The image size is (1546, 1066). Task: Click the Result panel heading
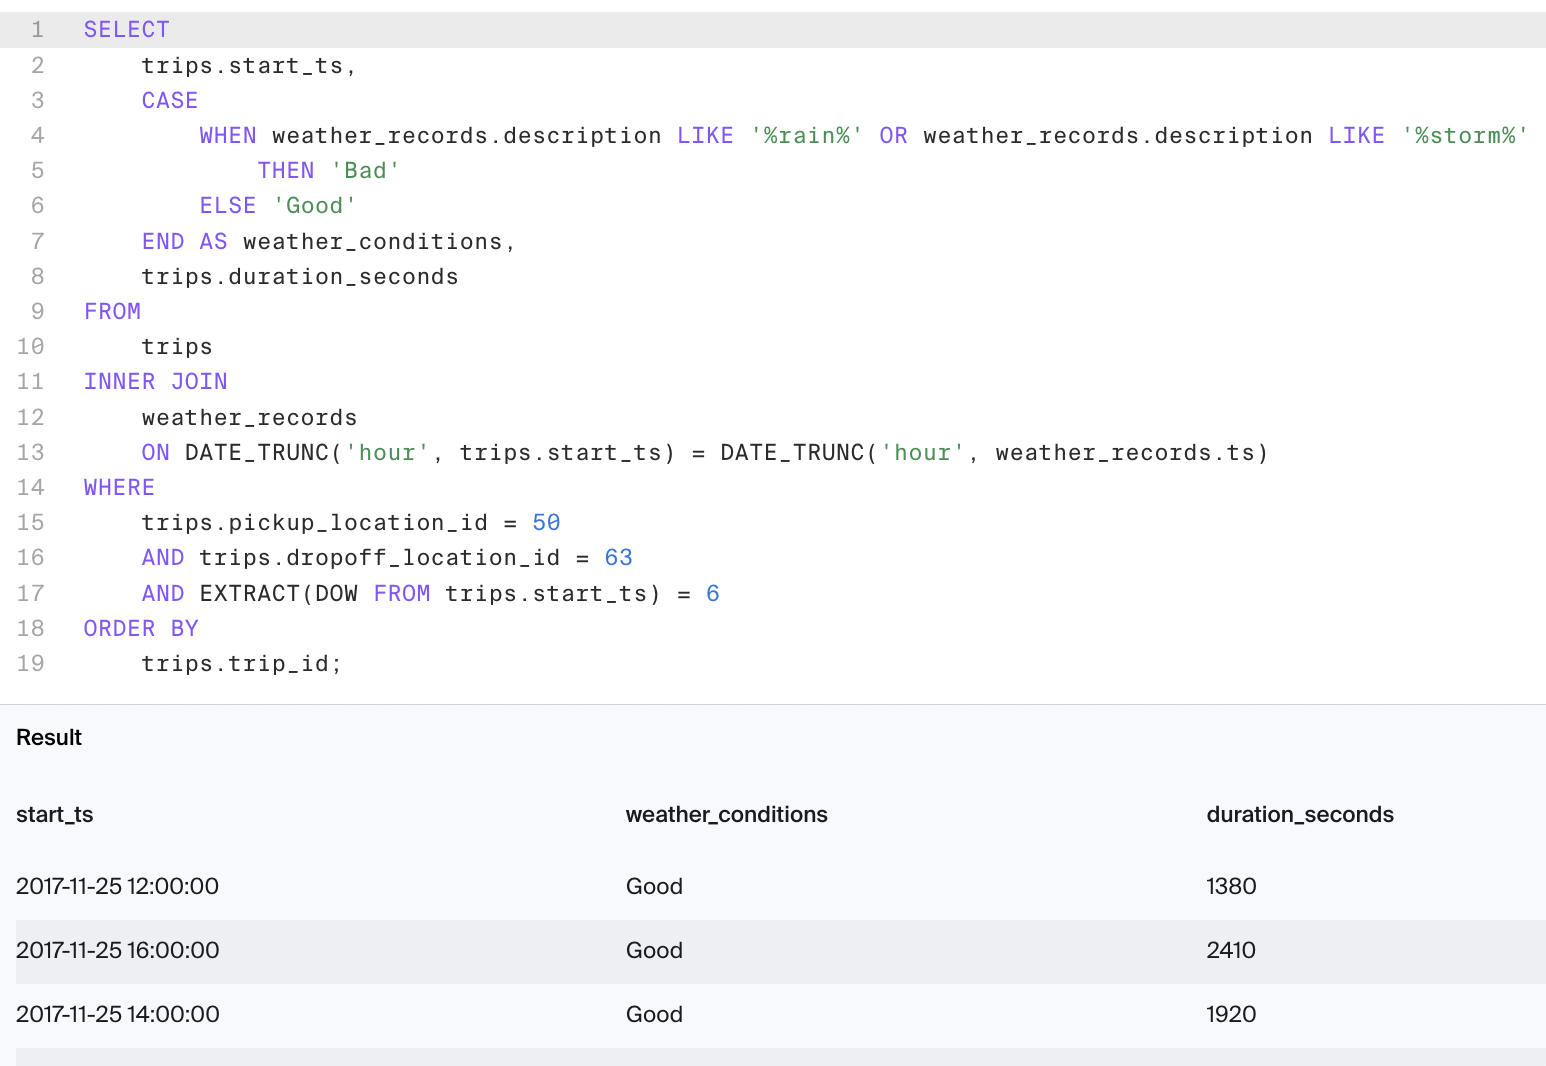(x=49, y=738)
